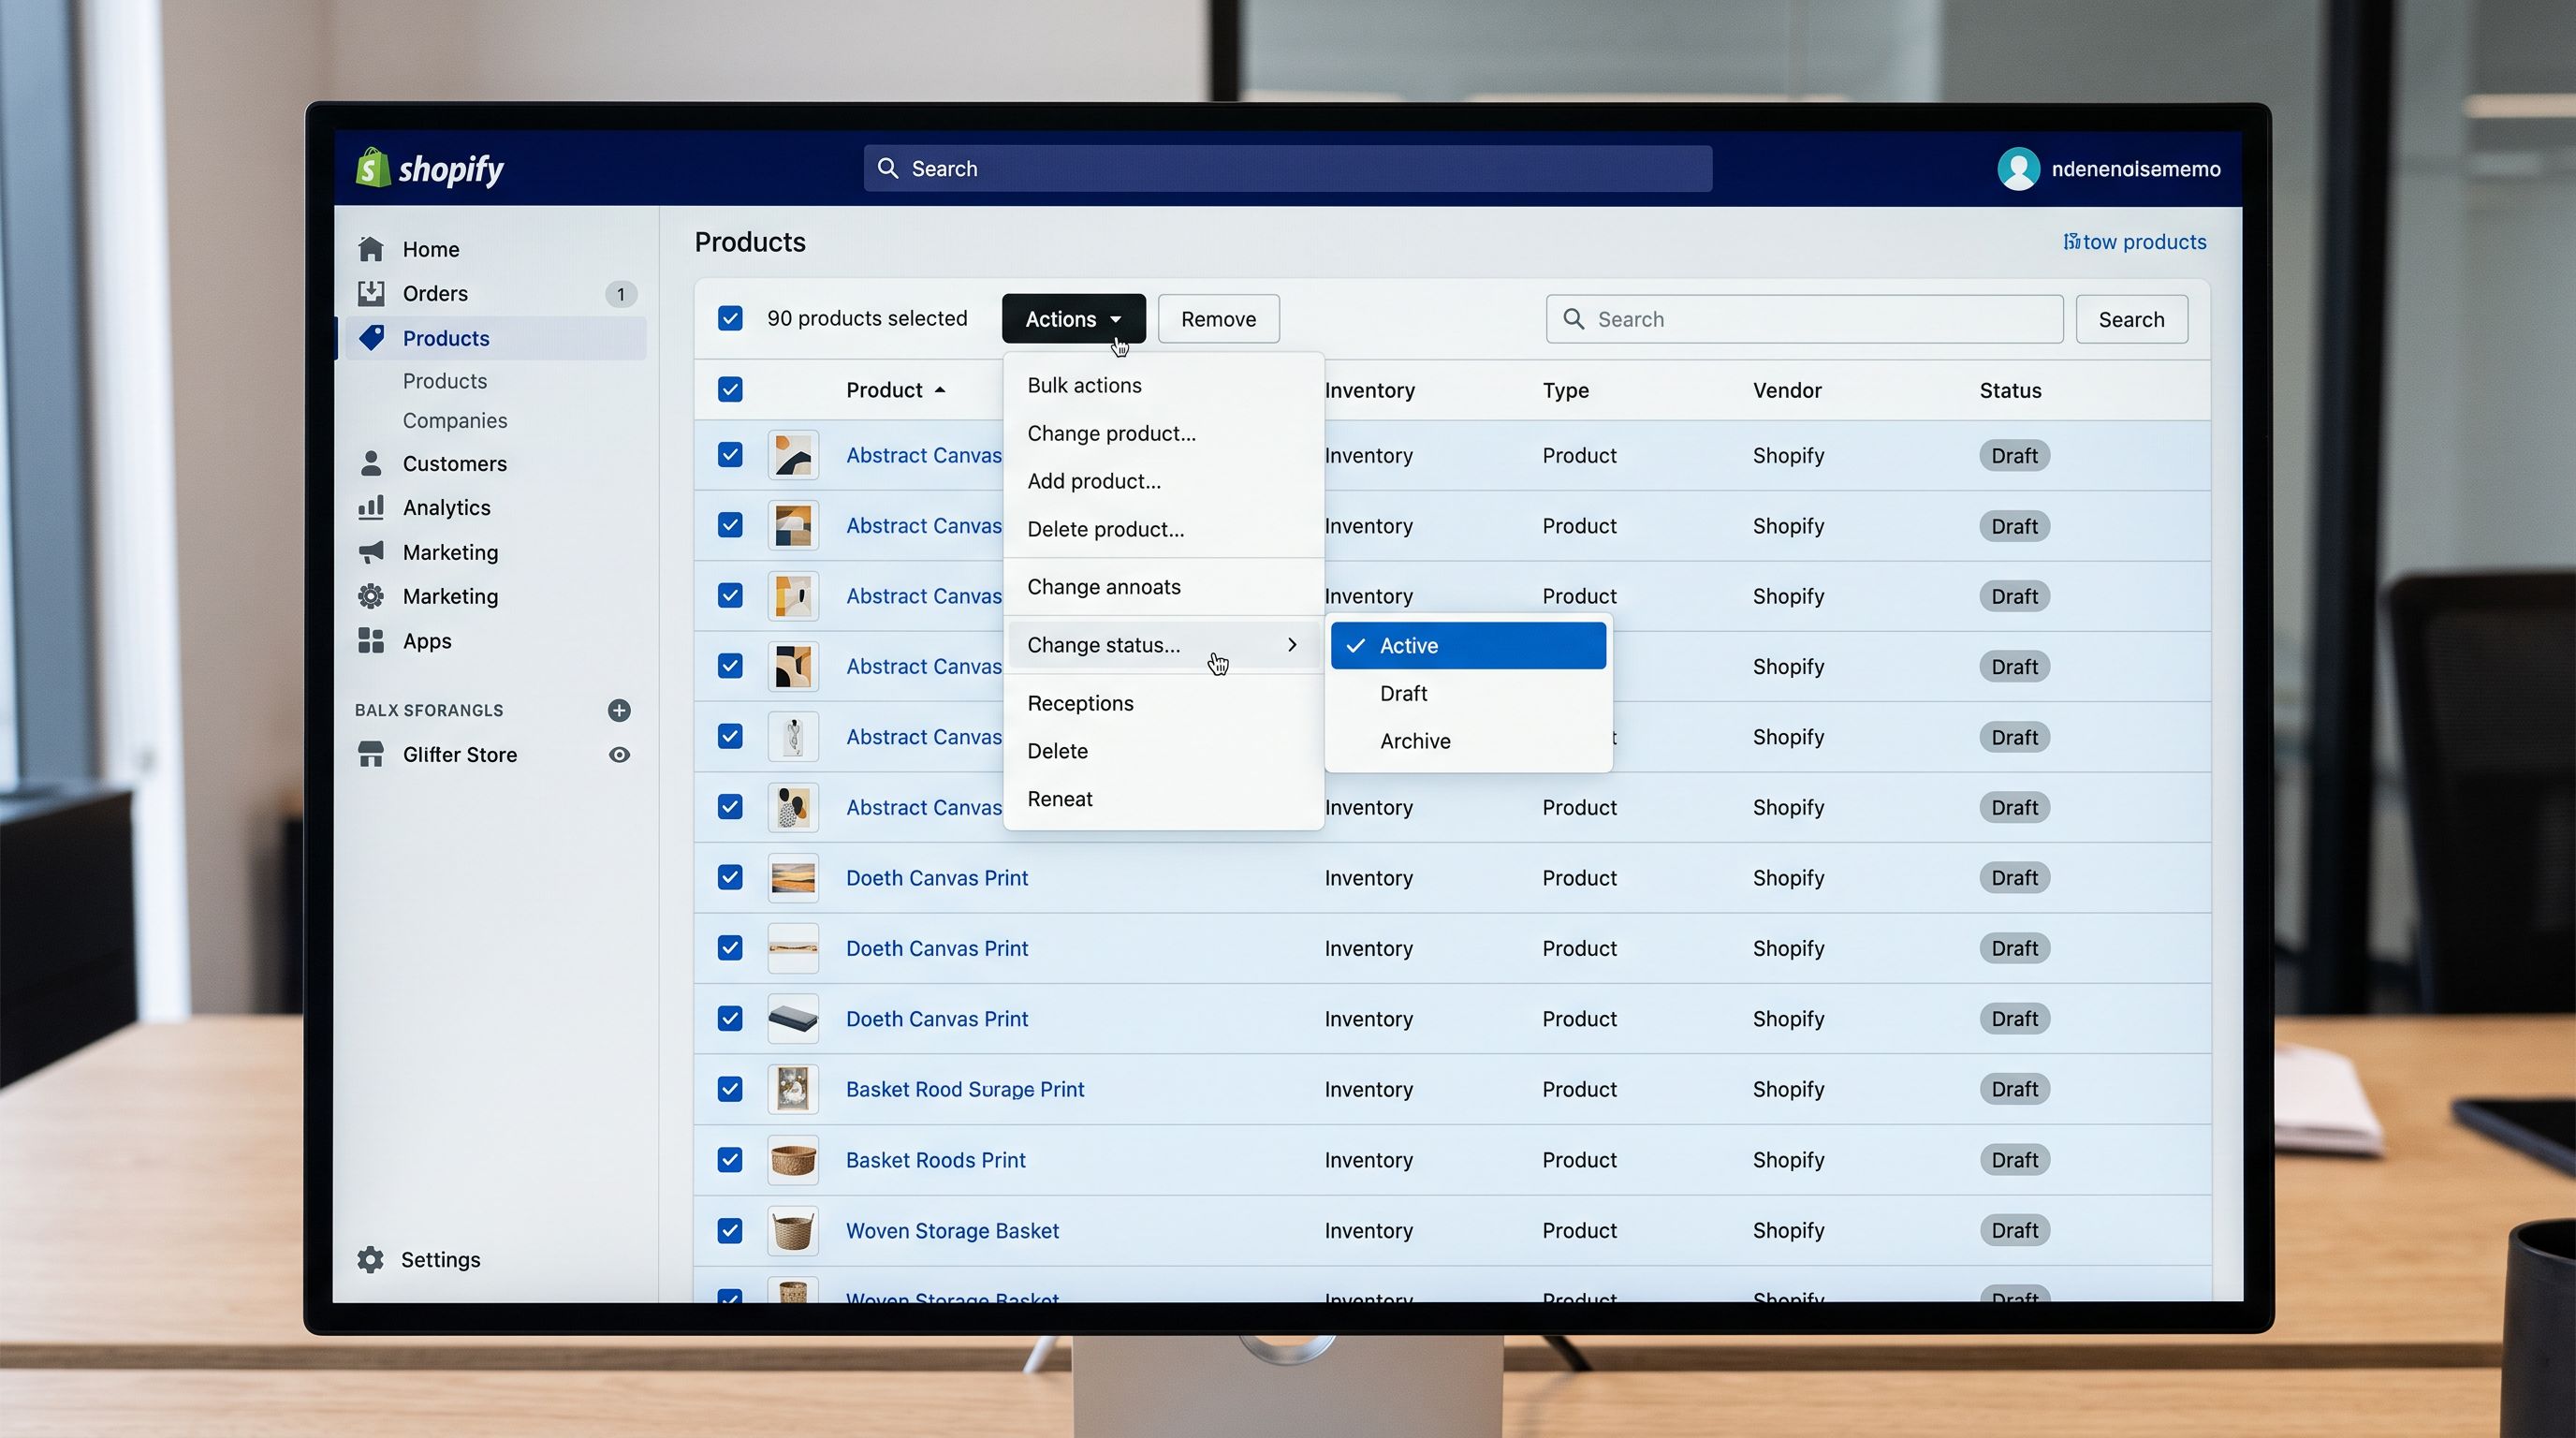Uncheck Basket Roods Print checkbox

click(x=730, y=1160)
